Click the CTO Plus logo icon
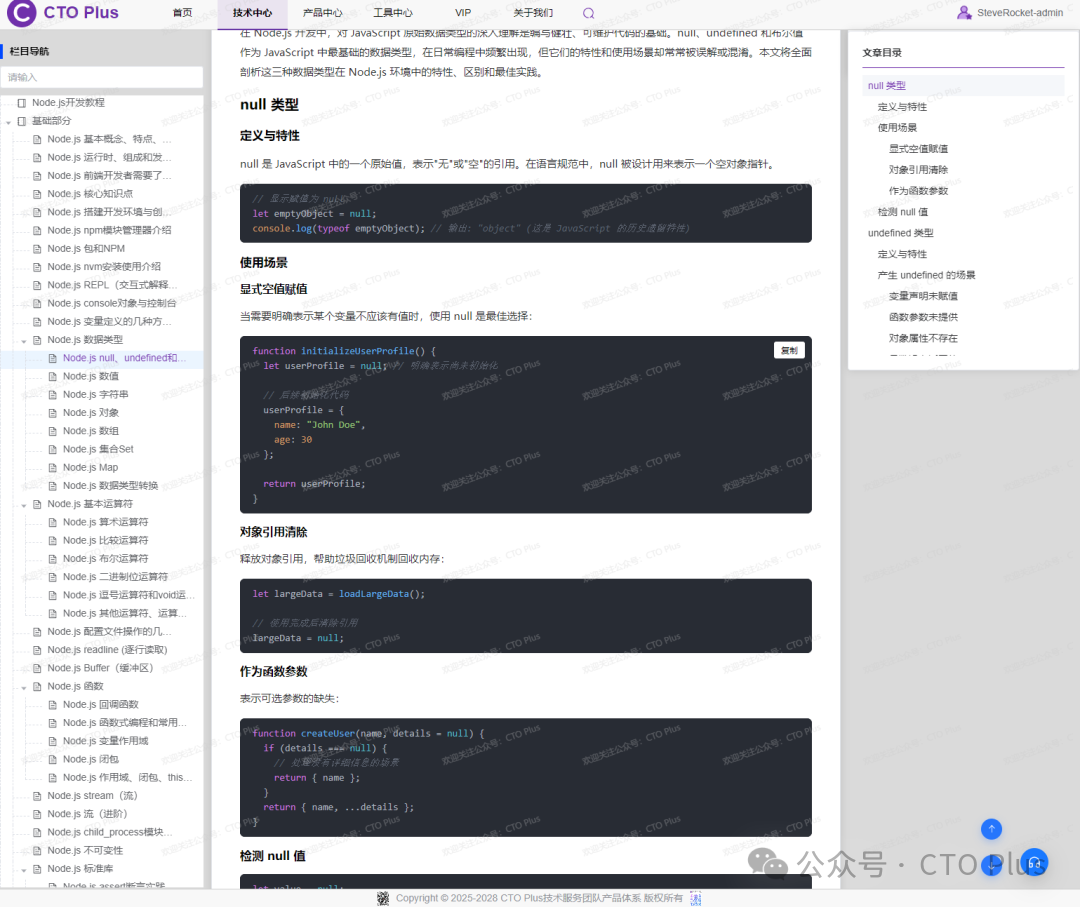The image size is (1080, 907). 21,12
